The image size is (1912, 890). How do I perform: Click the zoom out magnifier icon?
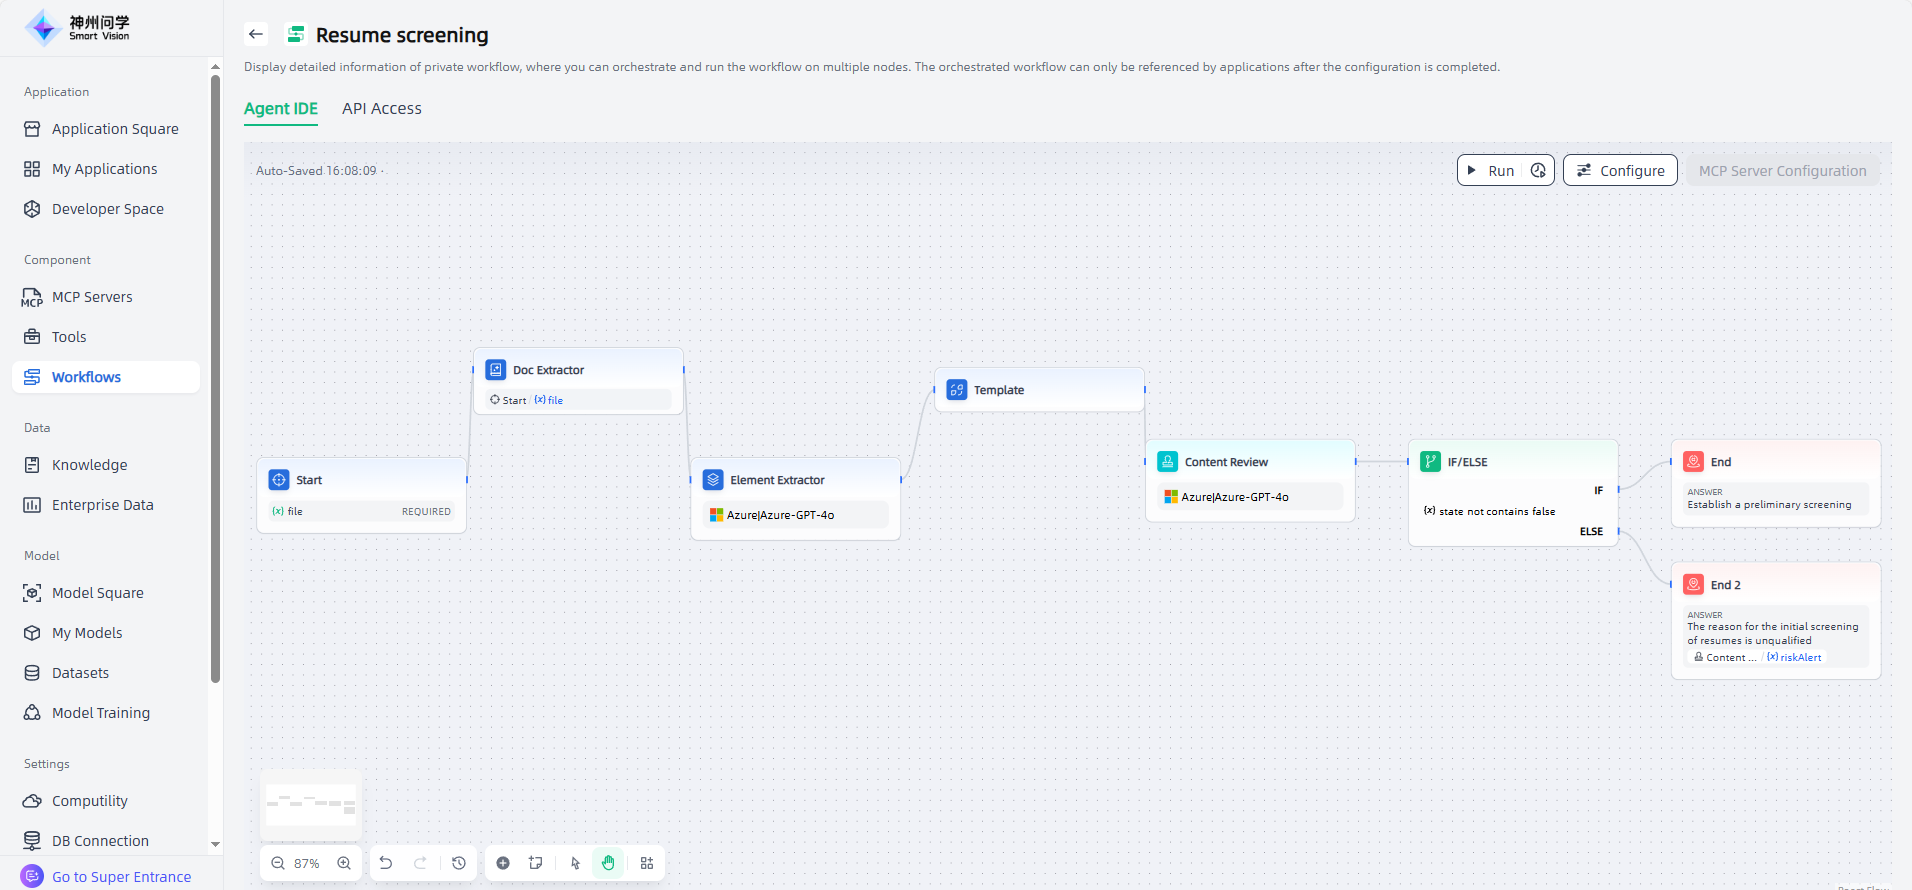click(278, 863)
